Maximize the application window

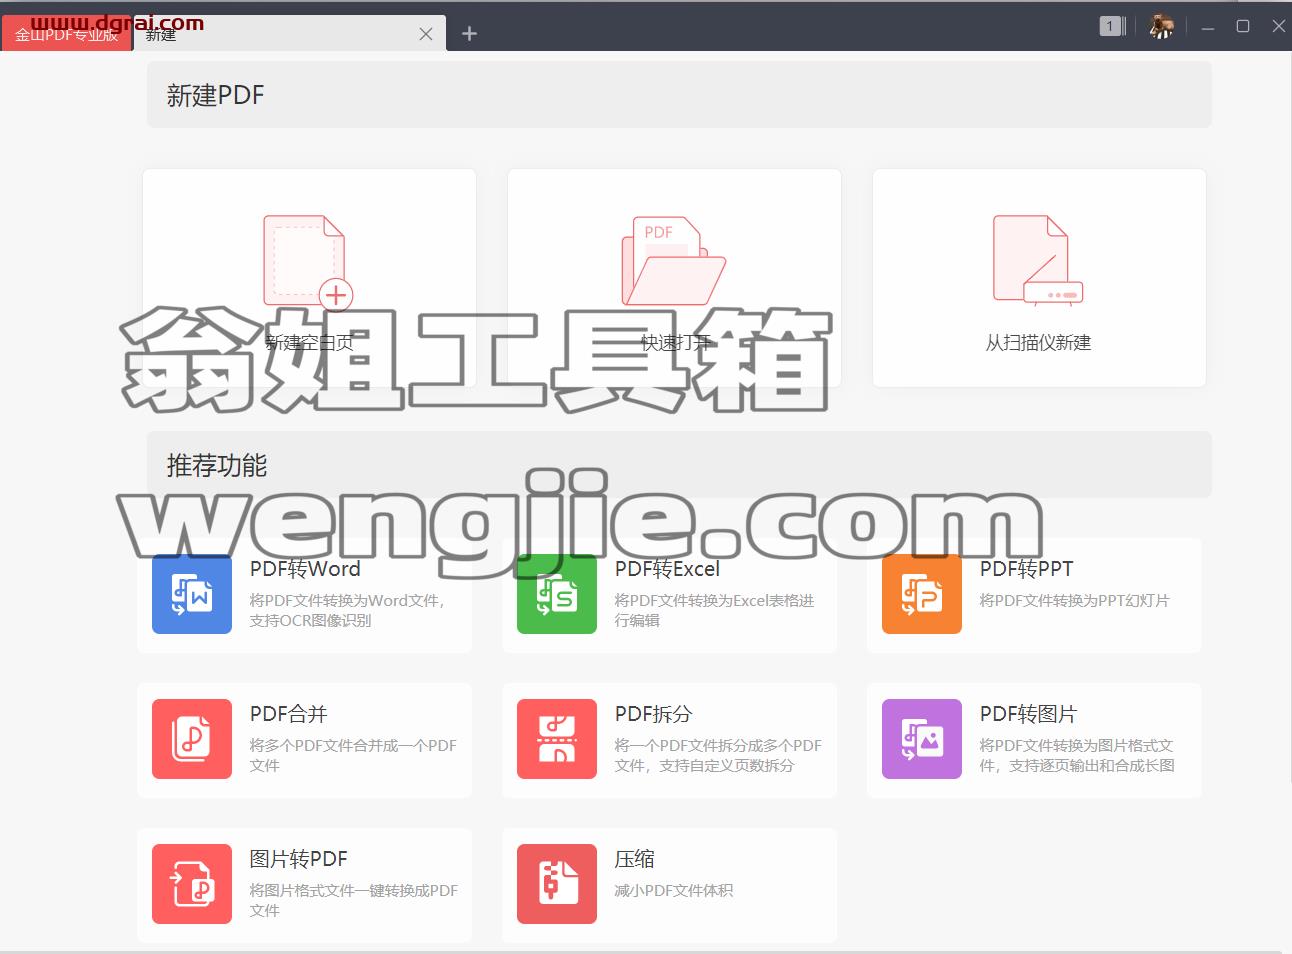(1243, 27)
